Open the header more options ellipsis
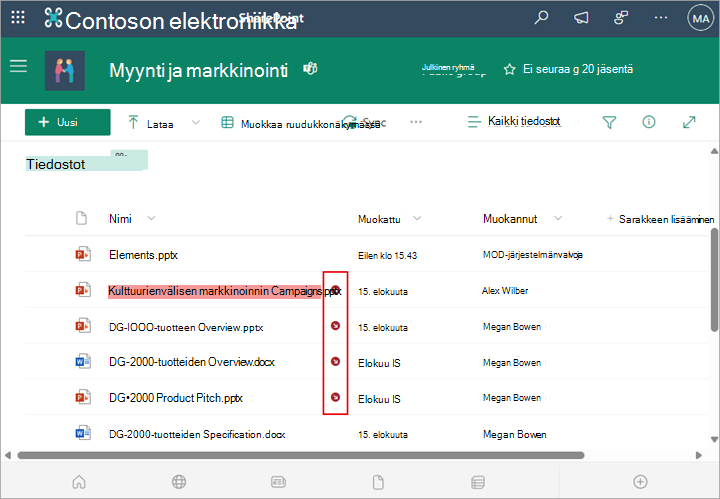This screenshot has height=499, width=720. tap(661, 18)
